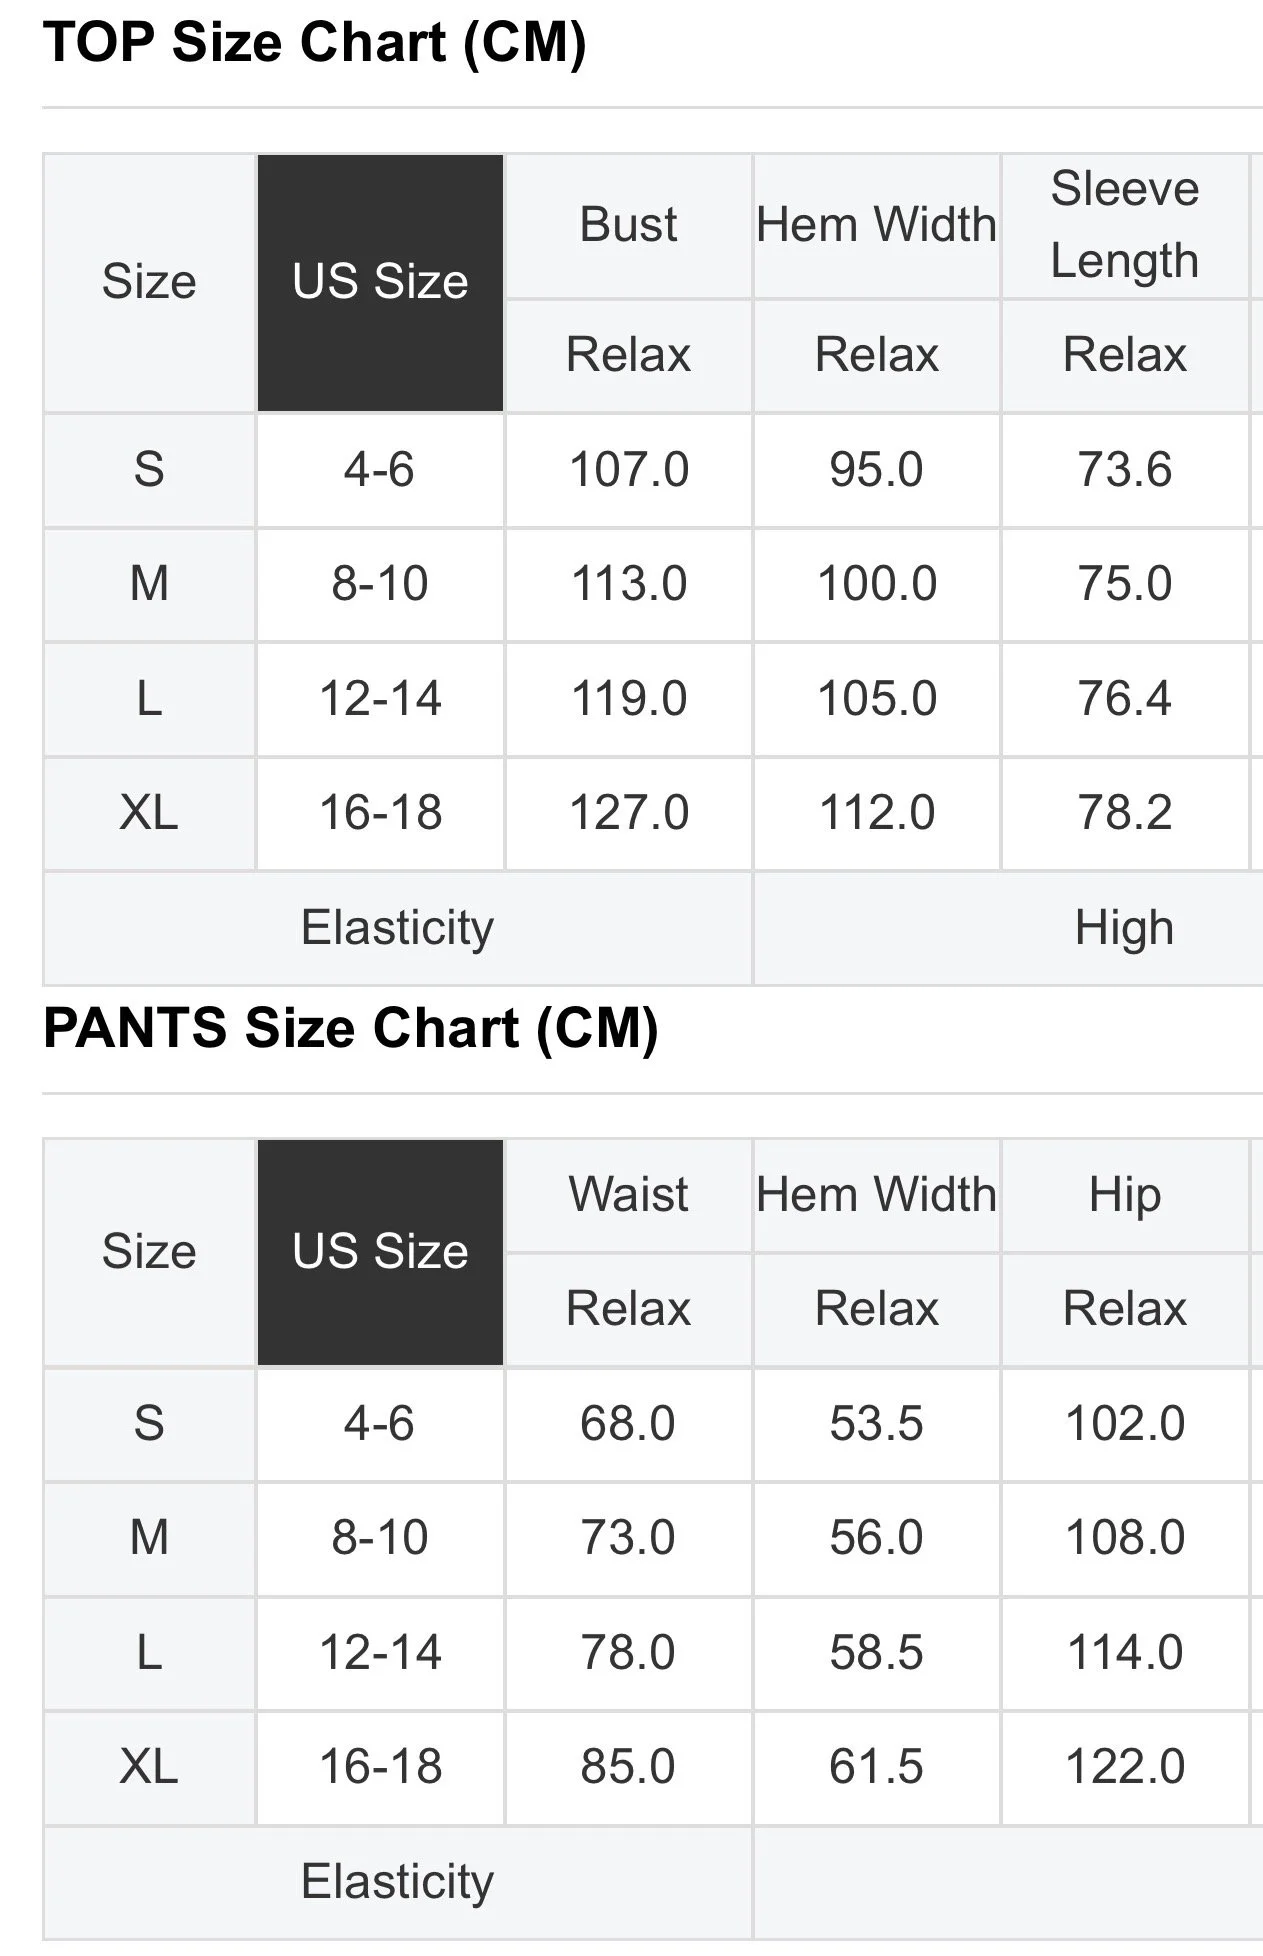Select the 100.0 hem width cell
Image resolution: width=1263 pixels, height=1956 pixels.
coord(876,584)
